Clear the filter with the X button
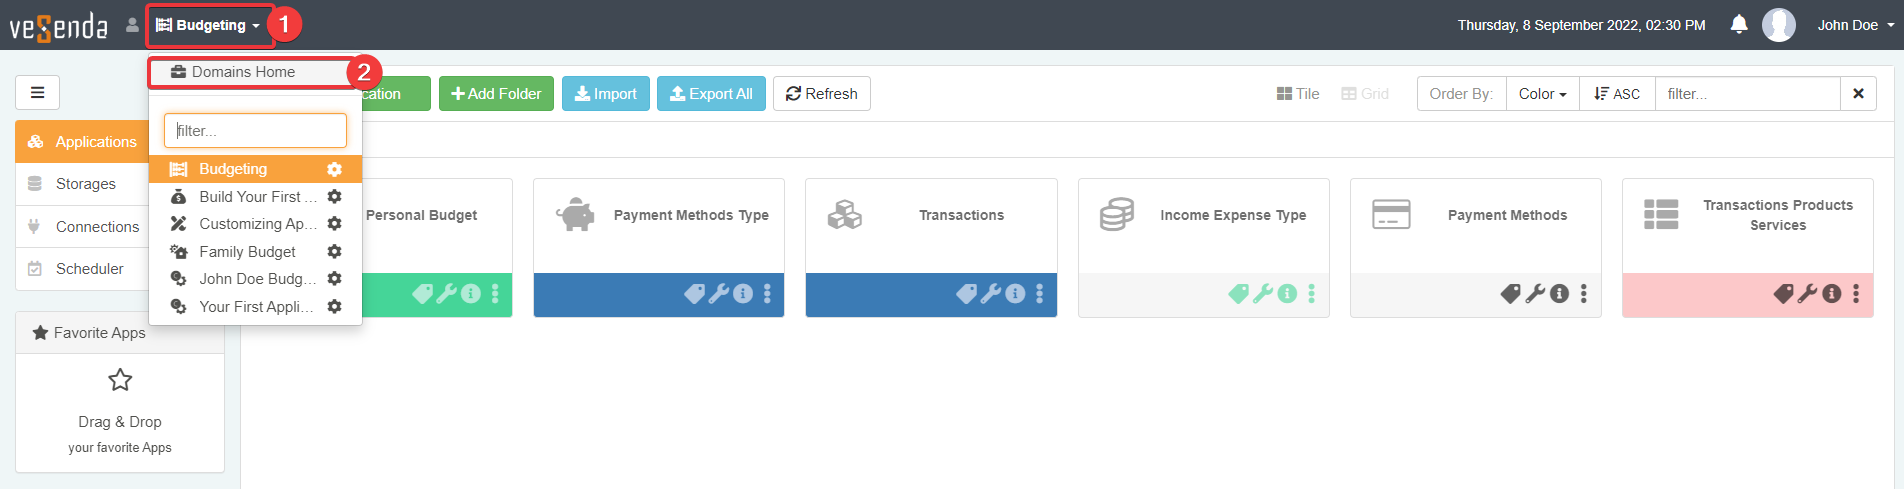 (x=1858, y=94)
